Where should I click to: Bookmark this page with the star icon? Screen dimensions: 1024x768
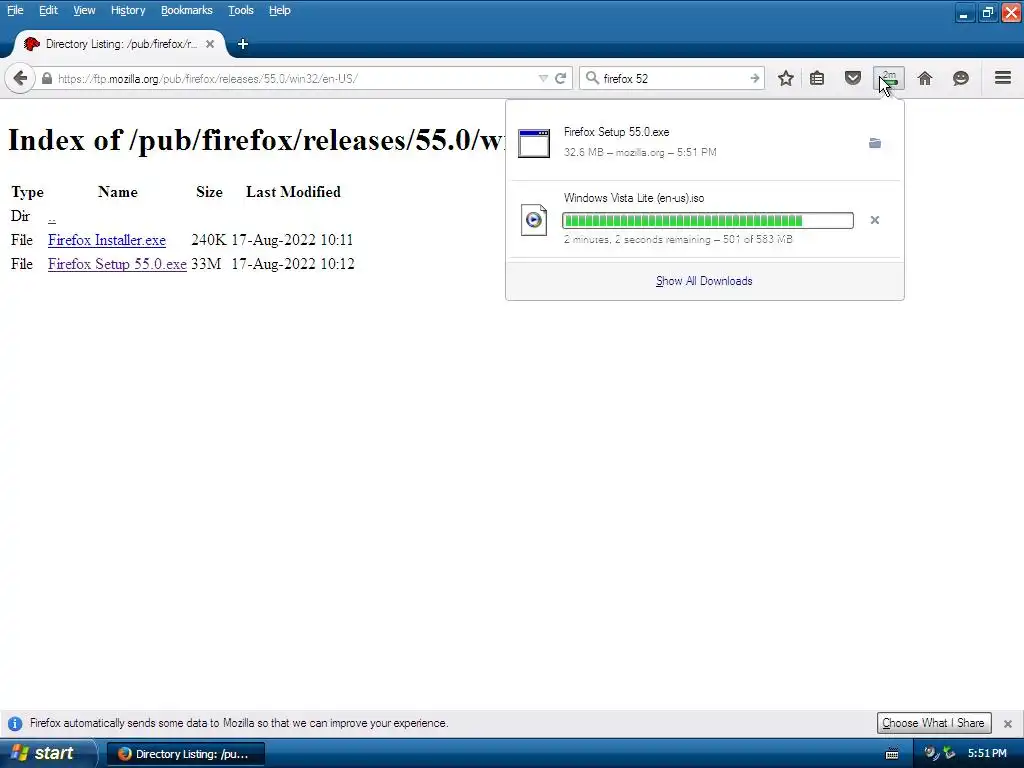coord(786,78)
